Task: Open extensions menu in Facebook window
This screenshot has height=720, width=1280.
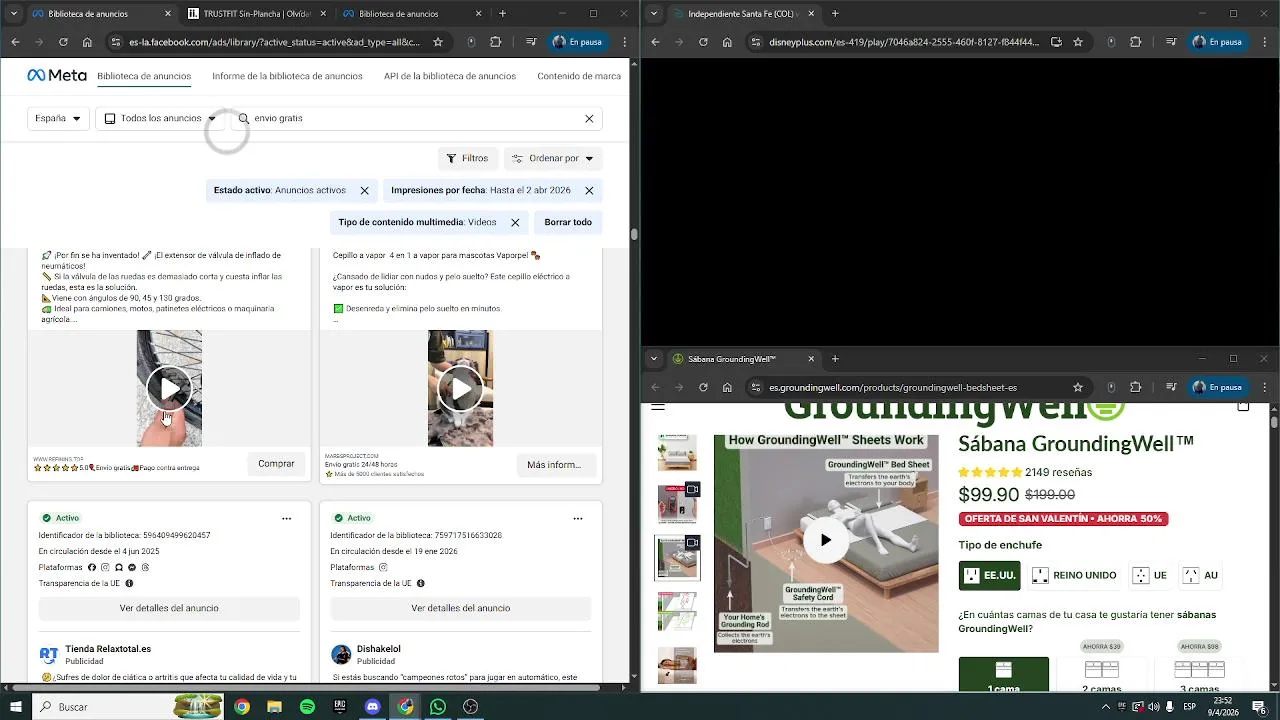Action: tap(495, 42)
